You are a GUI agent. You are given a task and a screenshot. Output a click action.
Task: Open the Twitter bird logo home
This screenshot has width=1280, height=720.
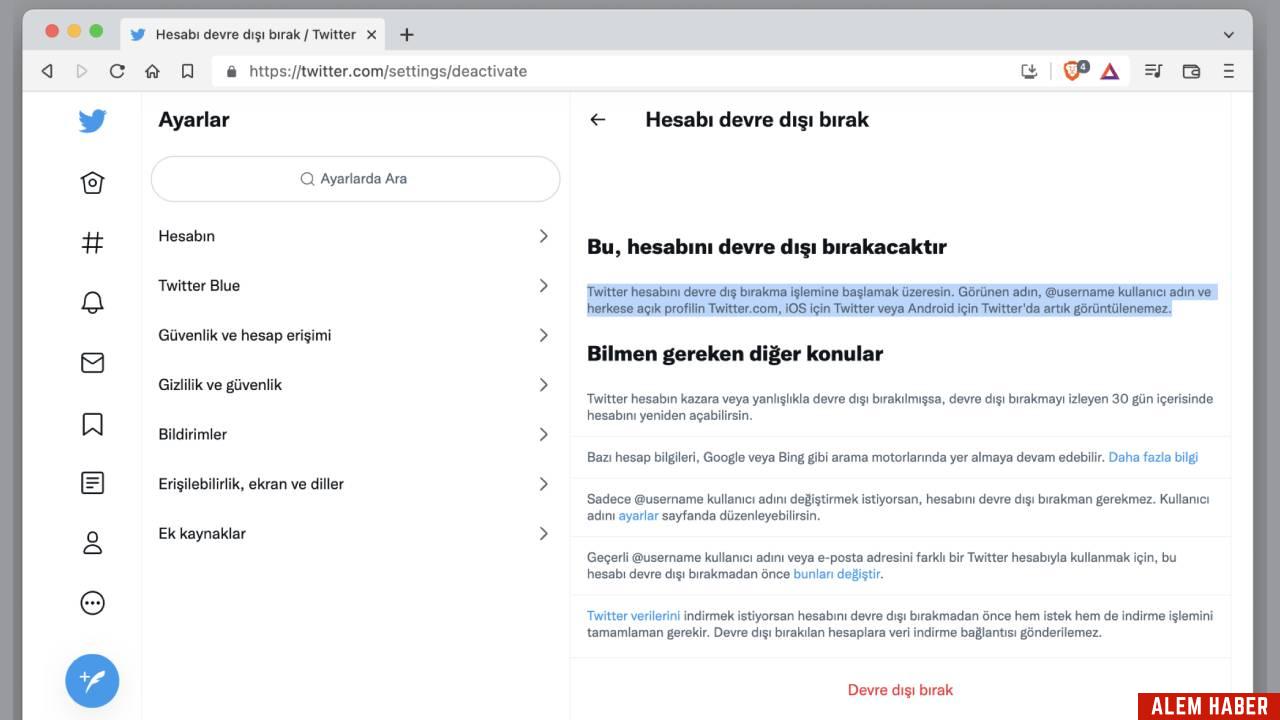[x=92, y=121]
